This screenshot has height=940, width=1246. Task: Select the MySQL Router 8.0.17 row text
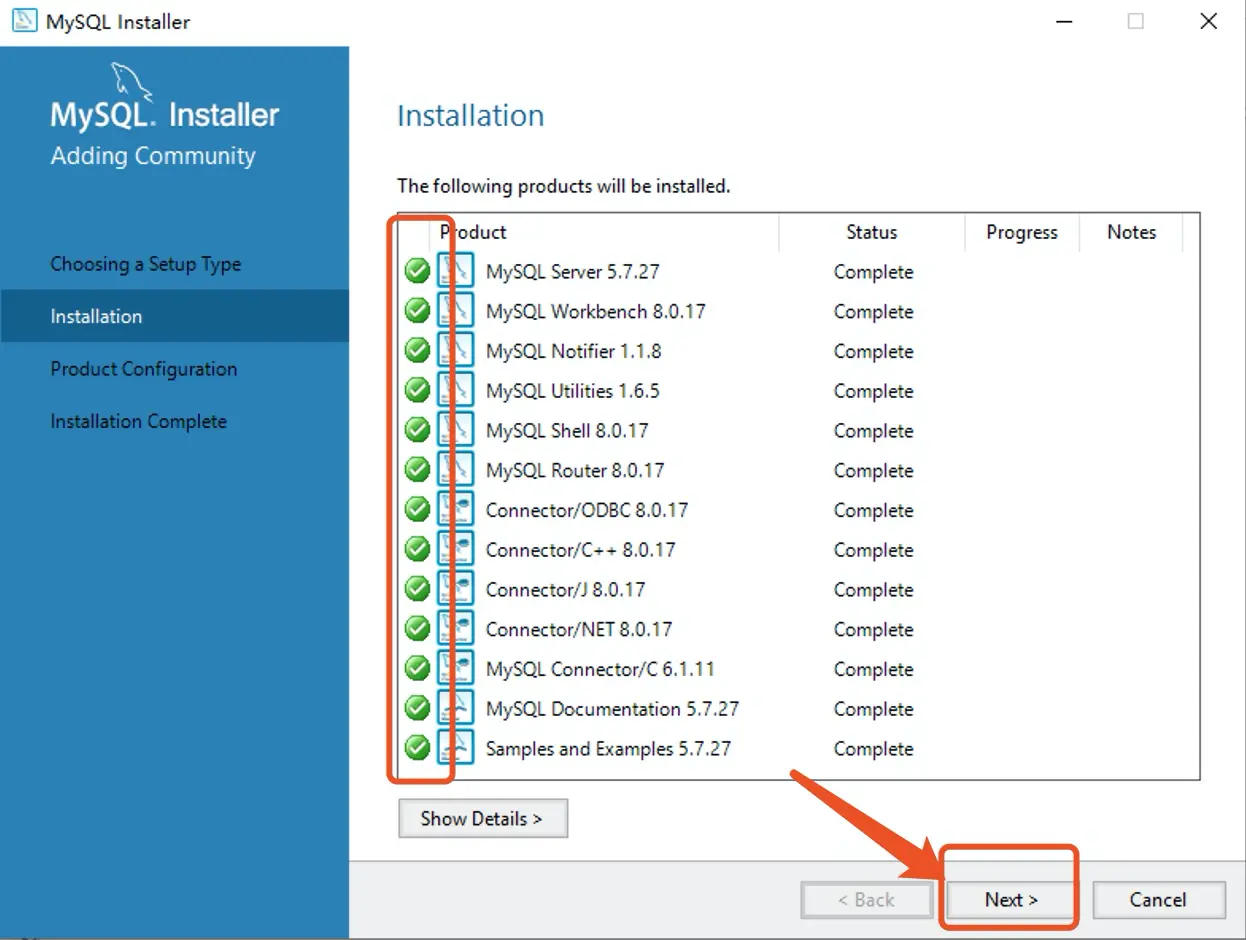tap(575, 470)
